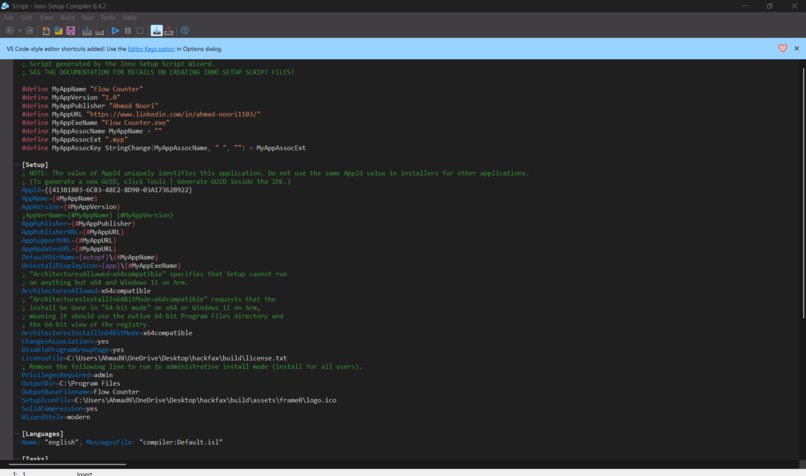Click the MyAppURL linkedin define line
Image resolution: width=806 pixels, height=476 pixels.
pos(141,114)
